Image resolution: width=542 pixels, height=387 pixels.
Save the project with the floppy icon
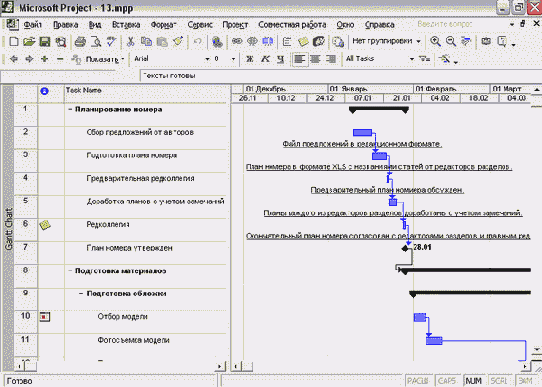pos(45,42)
